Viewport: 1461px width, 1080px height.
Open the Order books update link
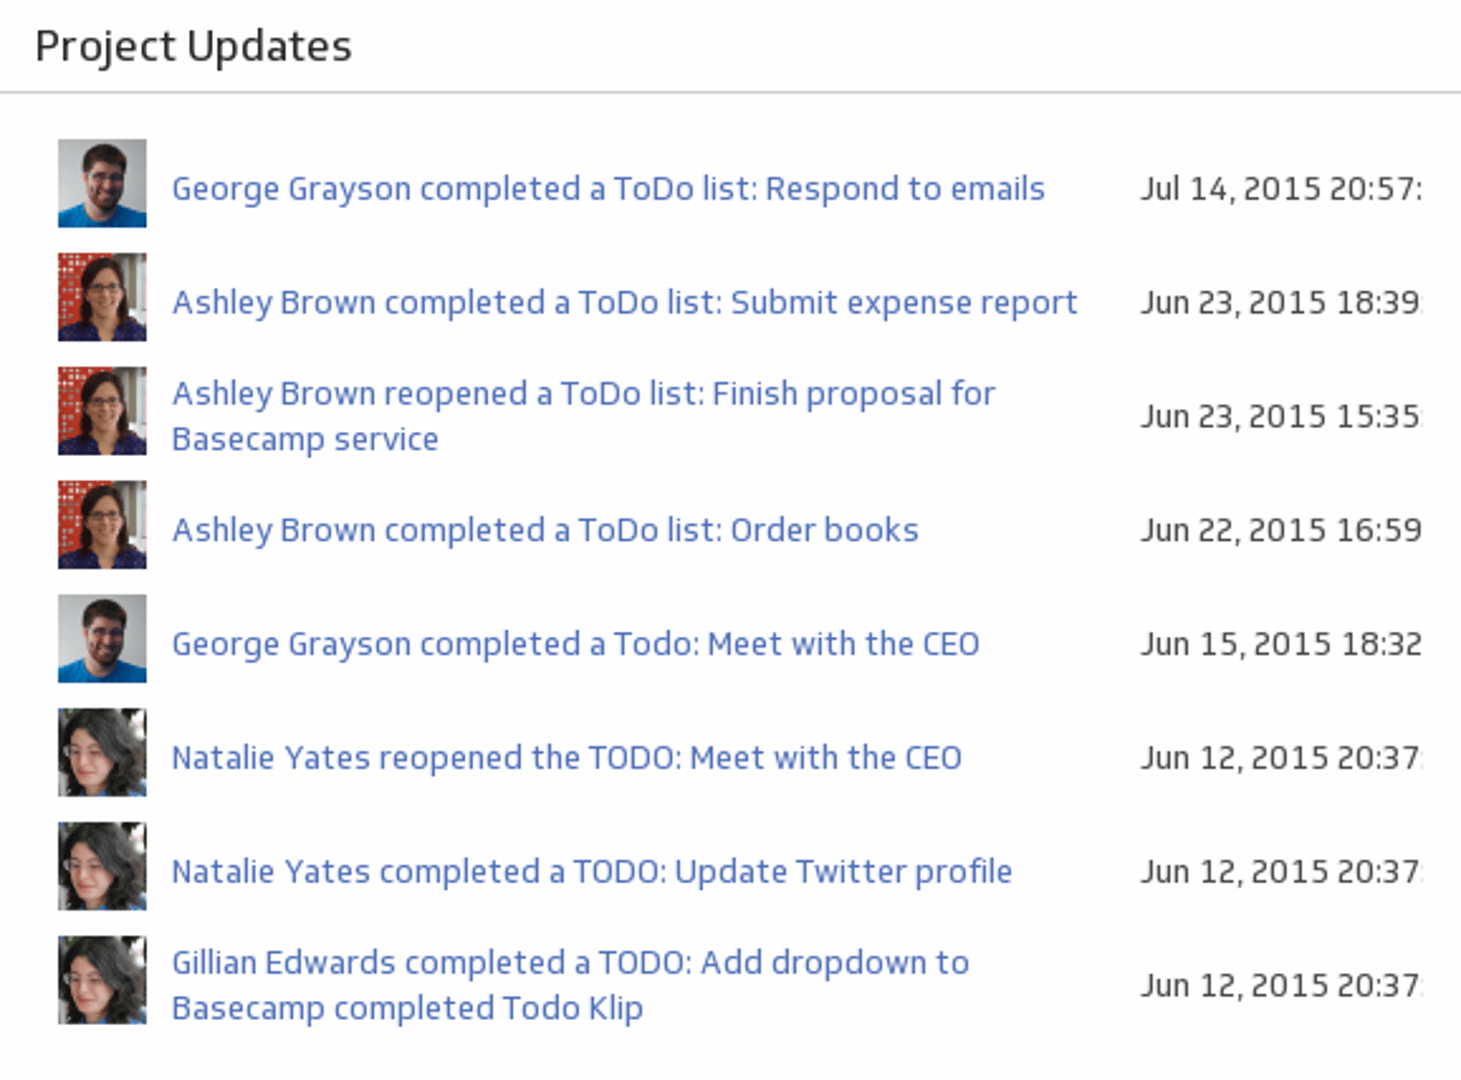coord(545,530)
